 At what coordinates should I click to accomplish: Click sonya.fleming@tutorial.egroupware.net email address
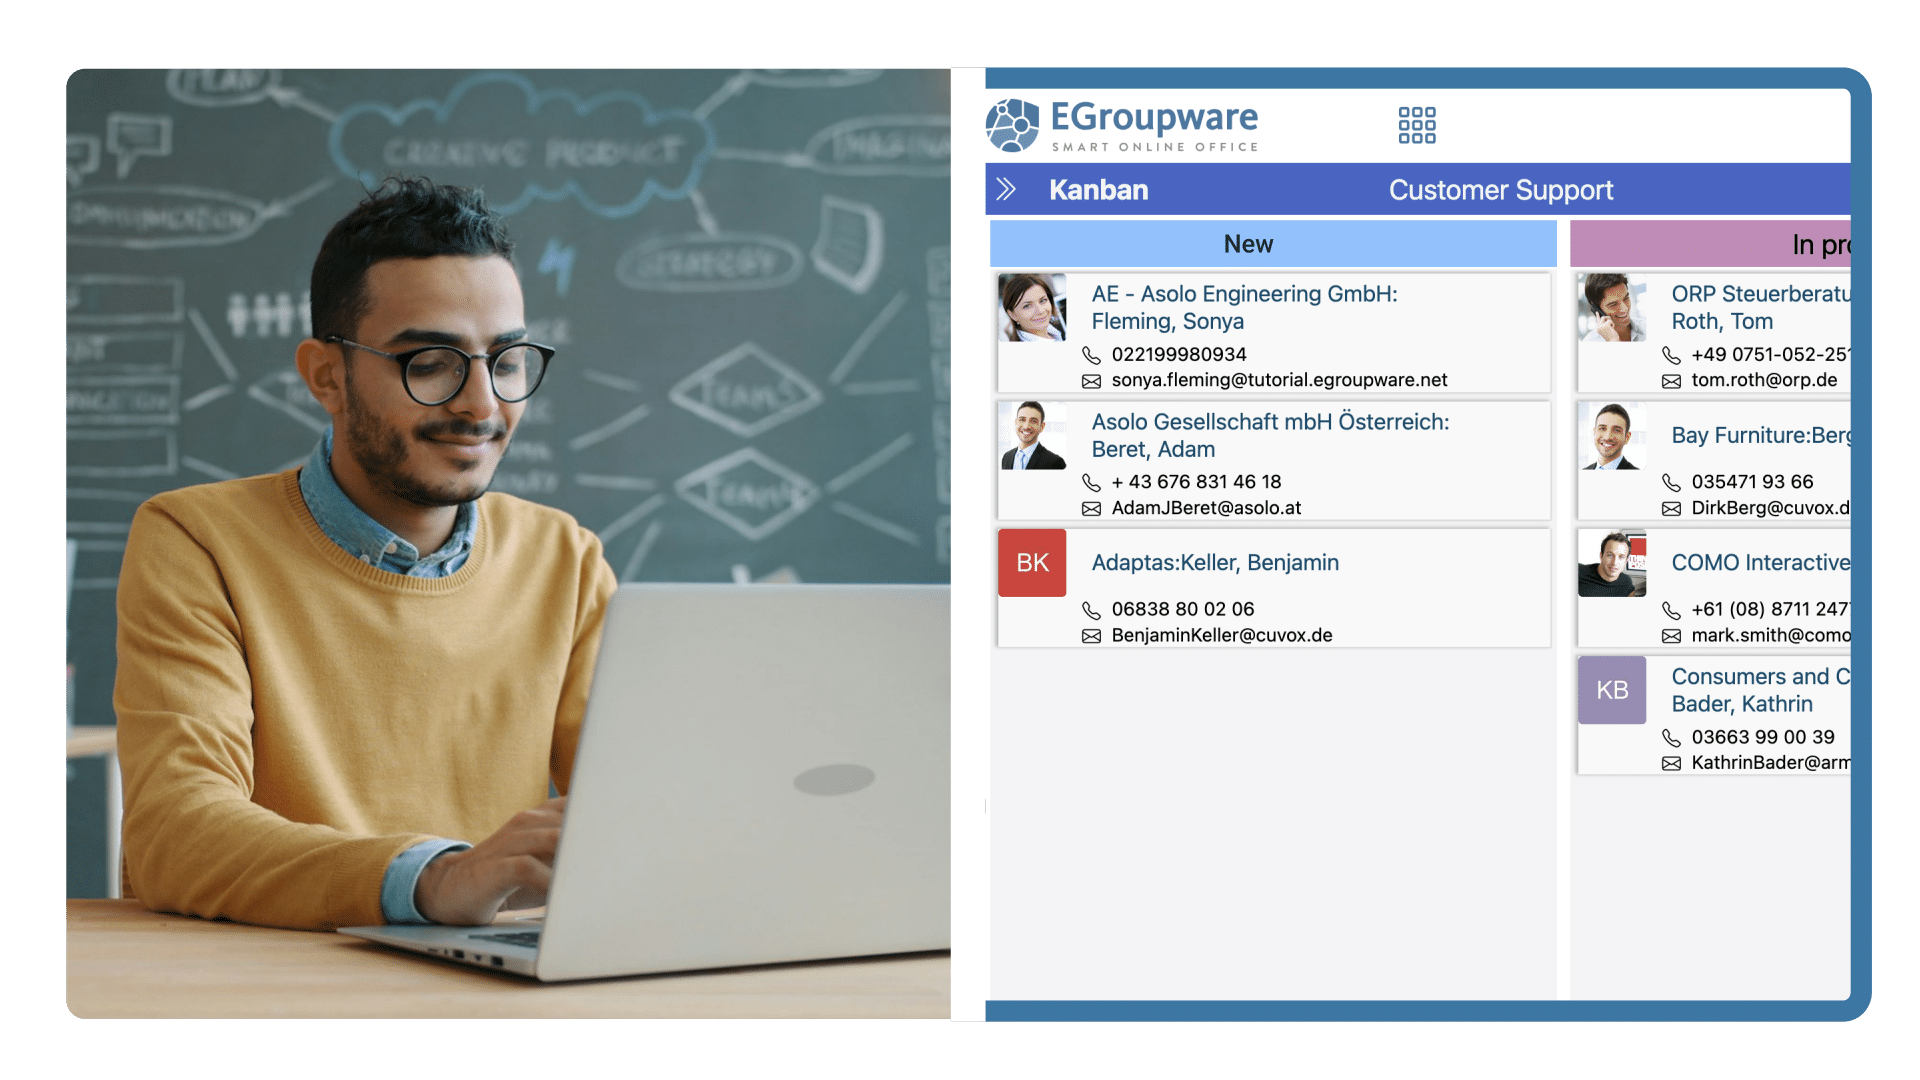tap(1279, 380)
